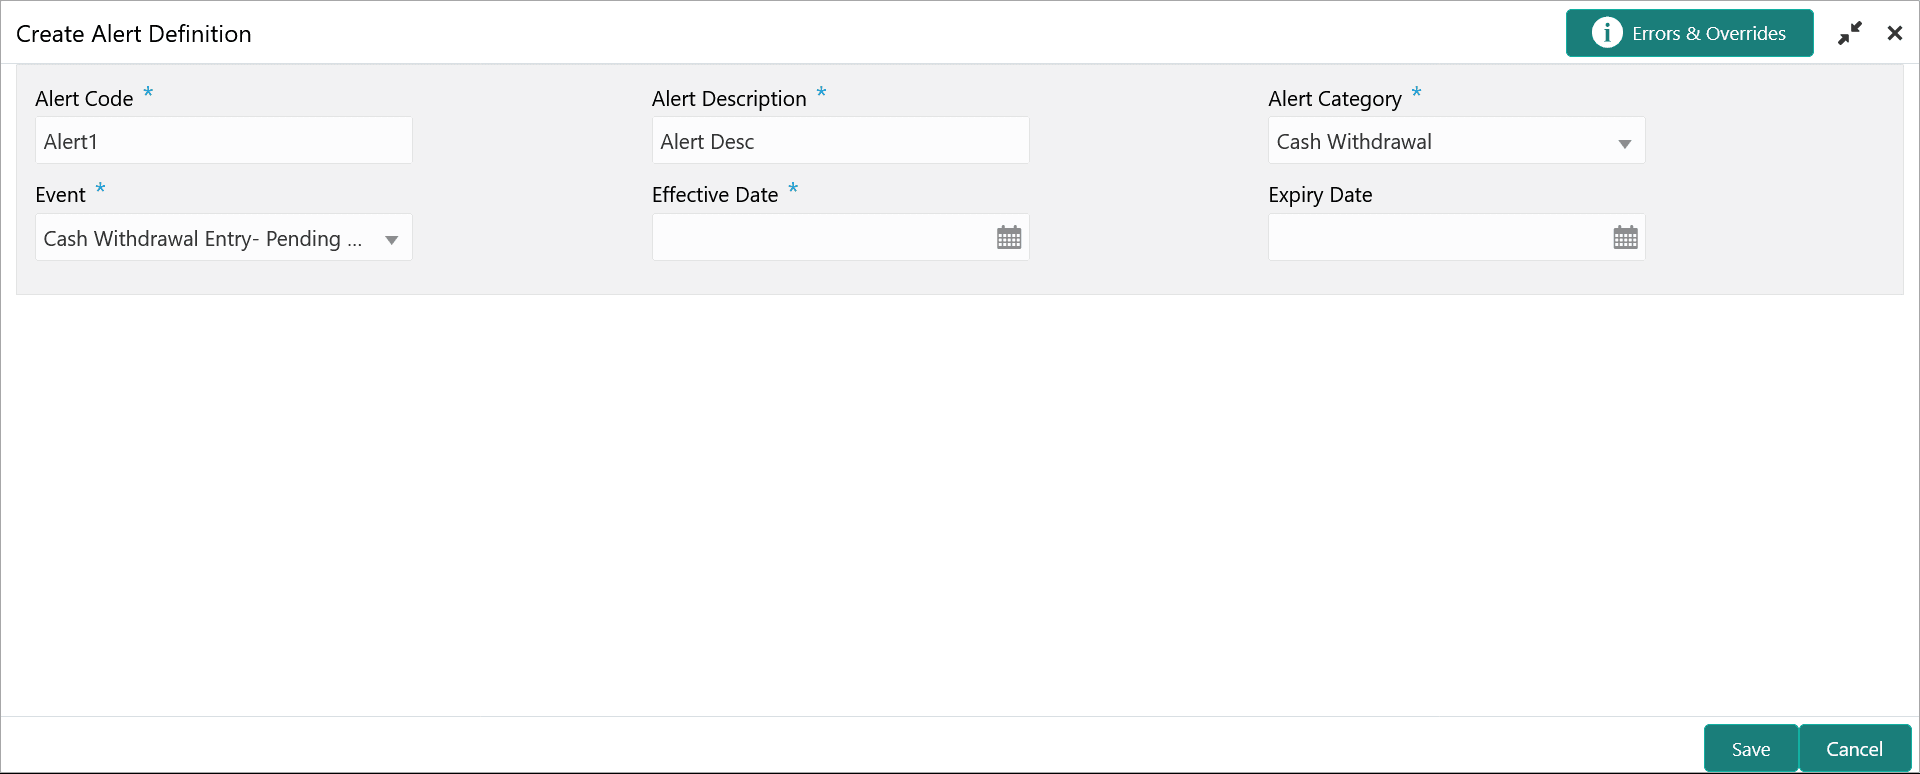Open the Errors & Overrides panel

pyautogui.click(x=1689, y=33)
